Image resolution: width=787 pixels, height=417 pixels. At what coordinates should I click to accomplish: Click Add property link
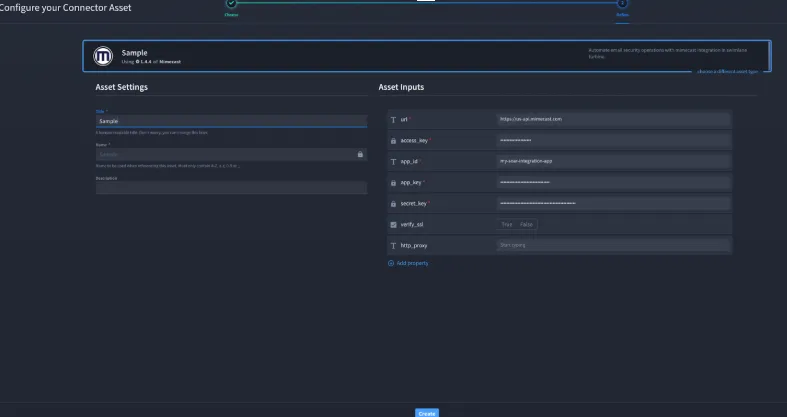click(412, 263)
